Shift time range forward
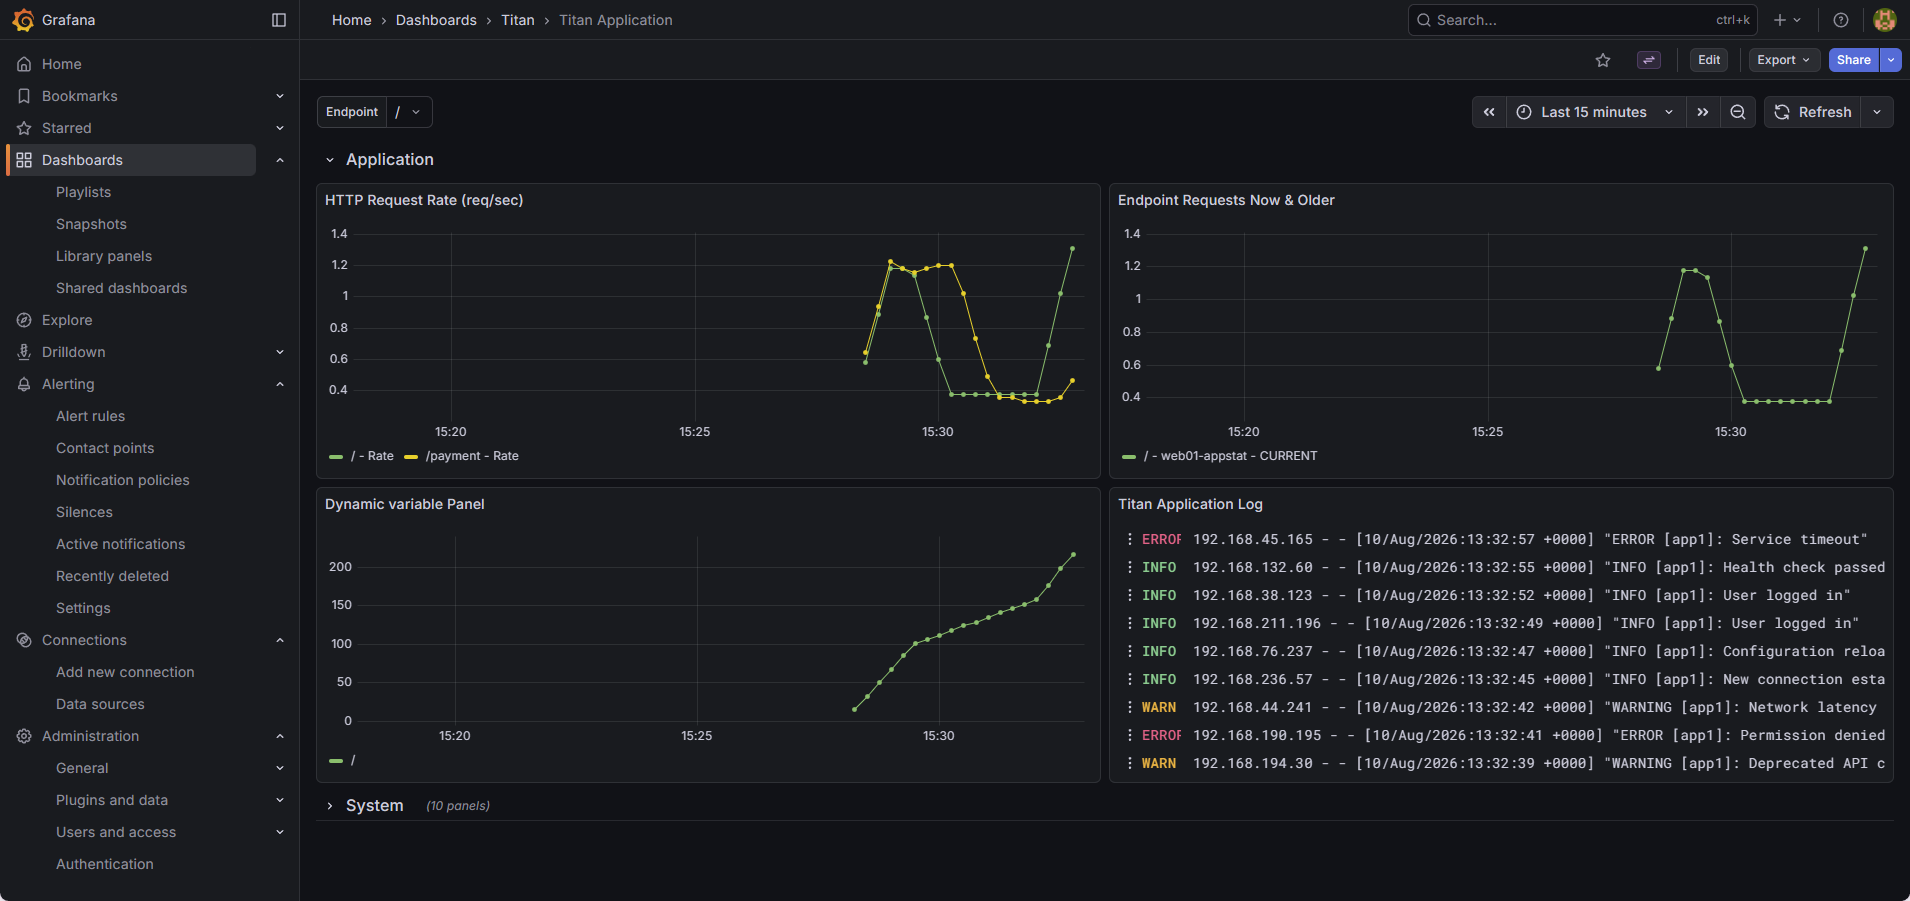 (1703, 112)
